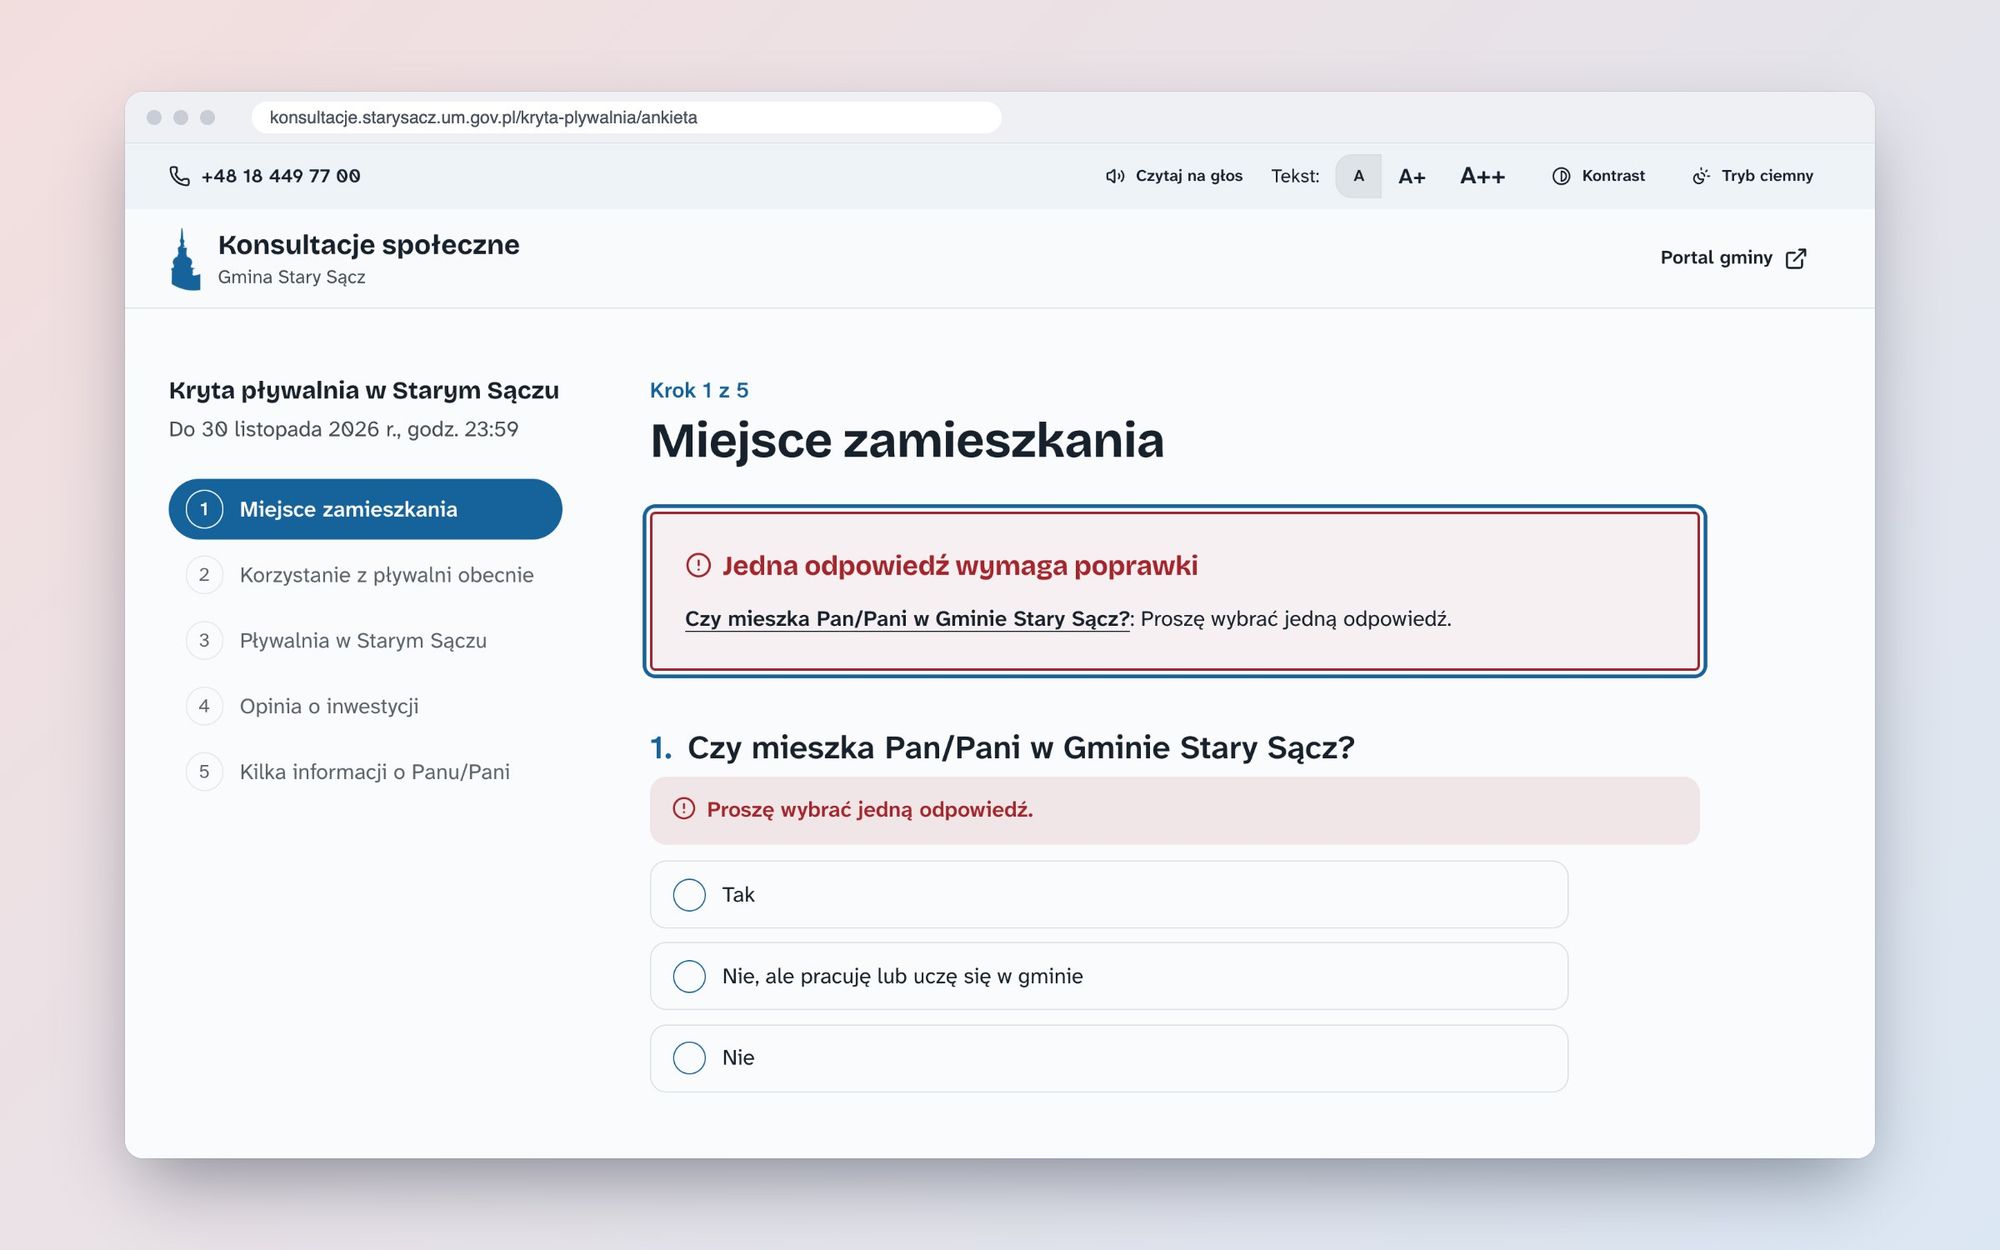
Task: Click the Stary Sącz tower logo
Action: pyautogui.click(x=185, y=259)
